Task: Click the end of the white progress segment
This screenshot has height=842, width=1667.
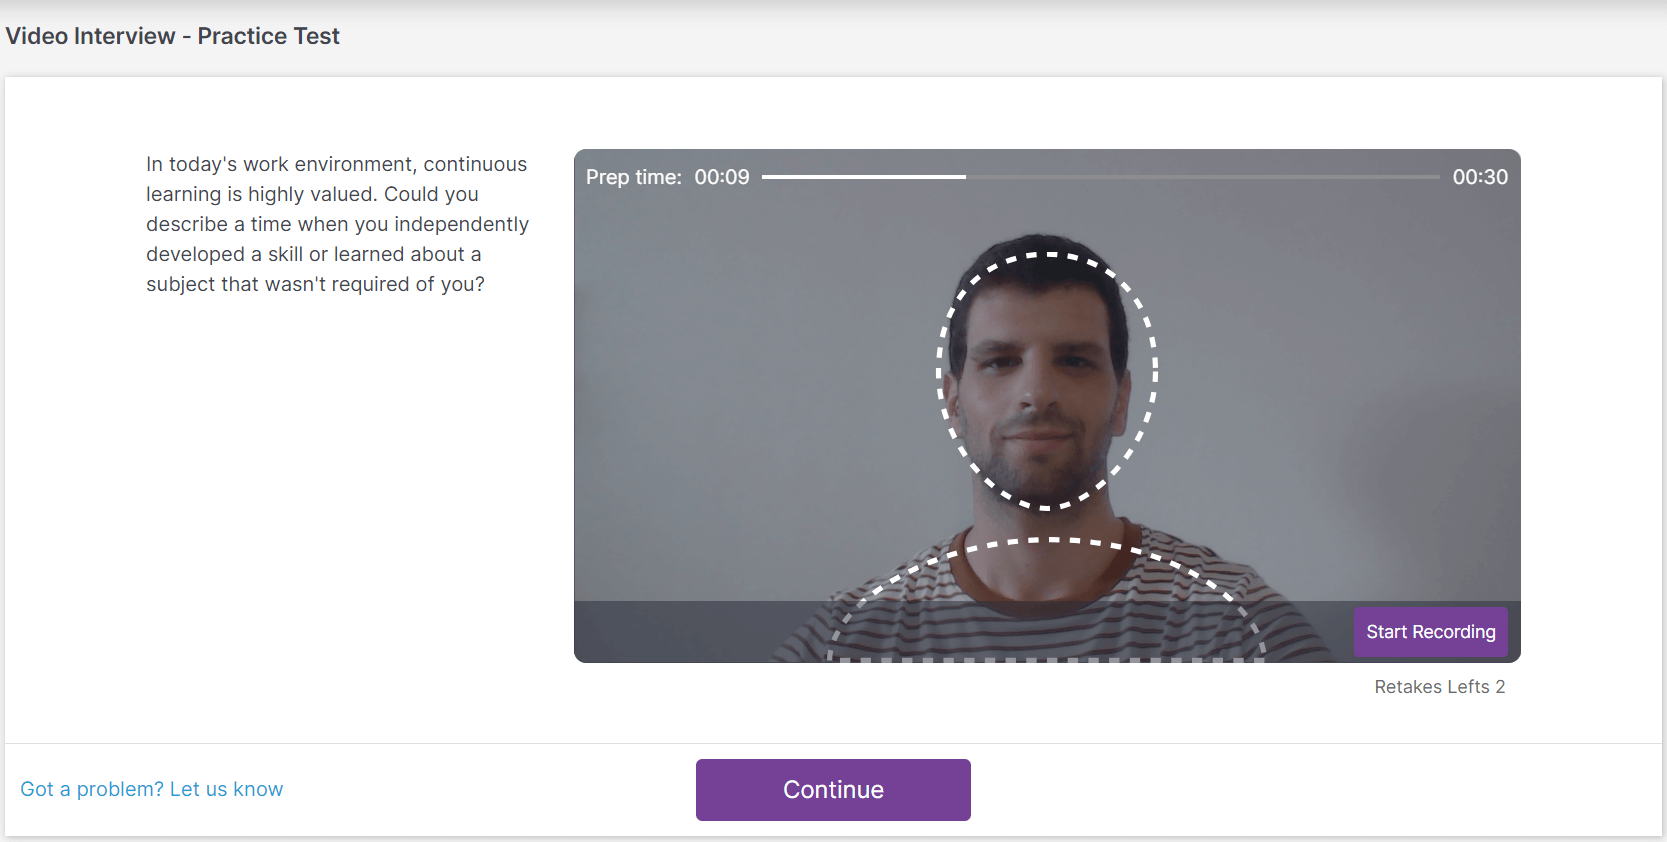Action: point(964,177)
